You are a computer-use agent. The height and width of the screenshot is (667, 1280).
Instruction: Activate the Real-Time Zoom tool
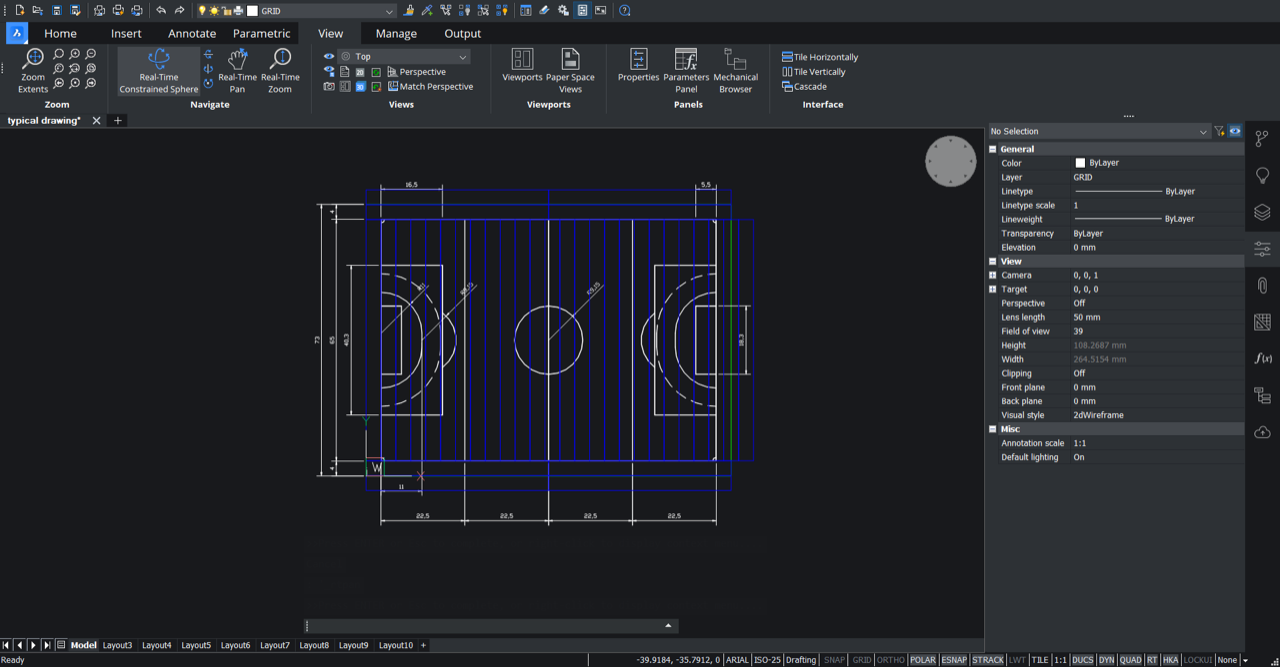pyautogui.click(x=280, y=70)
